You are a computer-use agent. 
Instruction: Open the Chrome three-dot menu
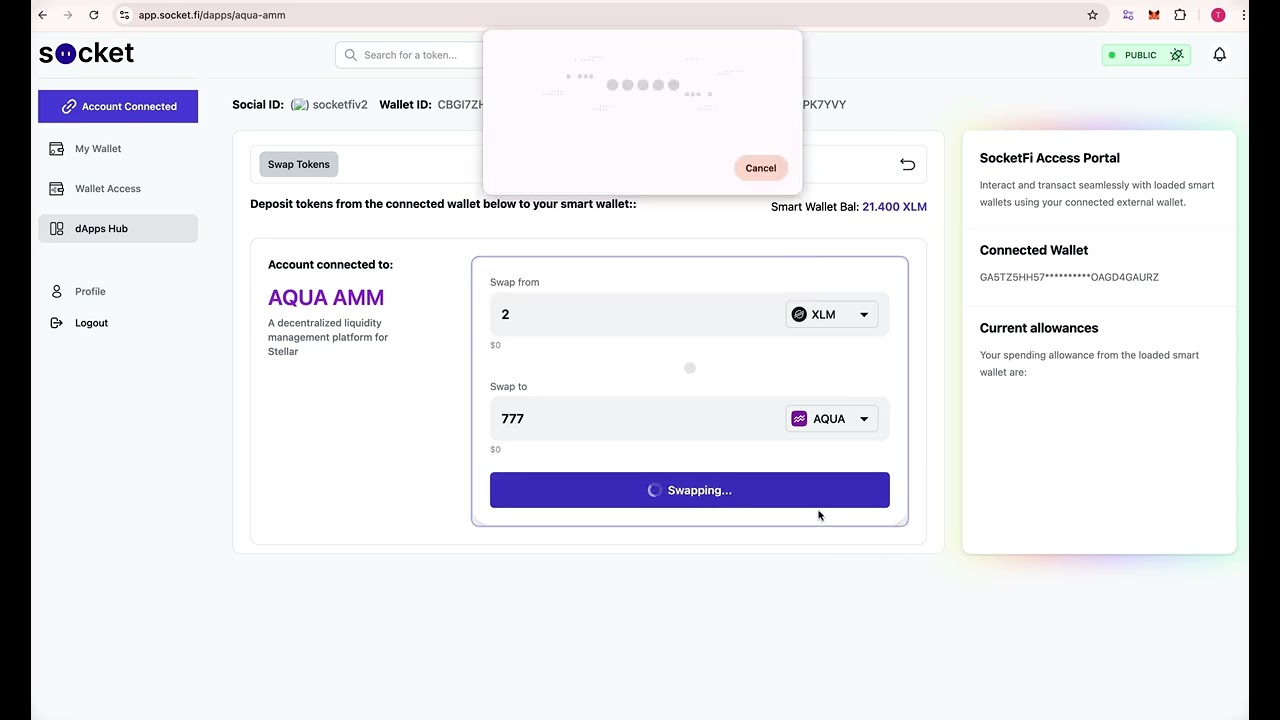pos(1244,15)
